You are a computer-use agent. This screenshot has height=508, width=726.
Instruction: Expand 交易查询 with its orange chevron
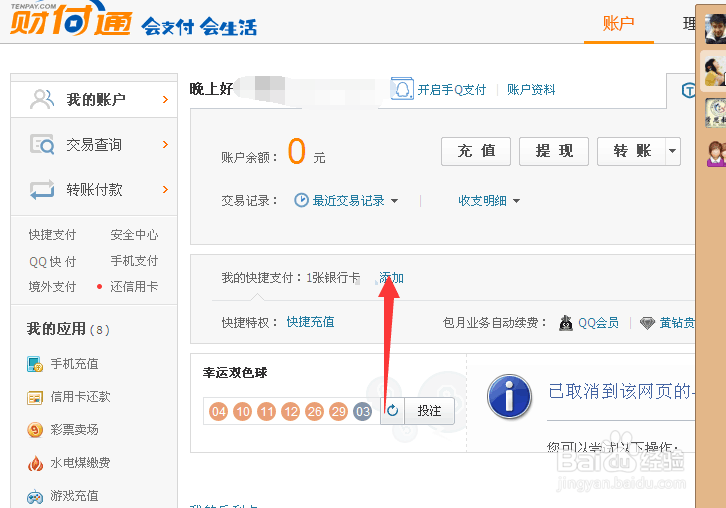pos(165,144)
